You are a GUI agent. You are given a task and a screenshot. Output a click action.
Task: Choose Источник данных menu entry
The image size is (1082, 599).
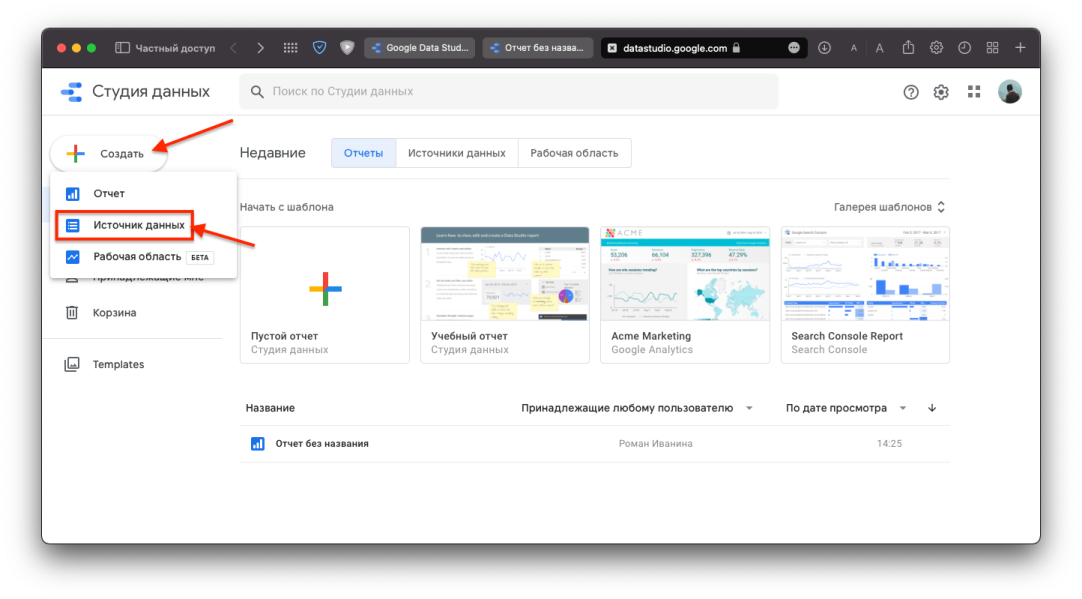click(x=124, y=225)
